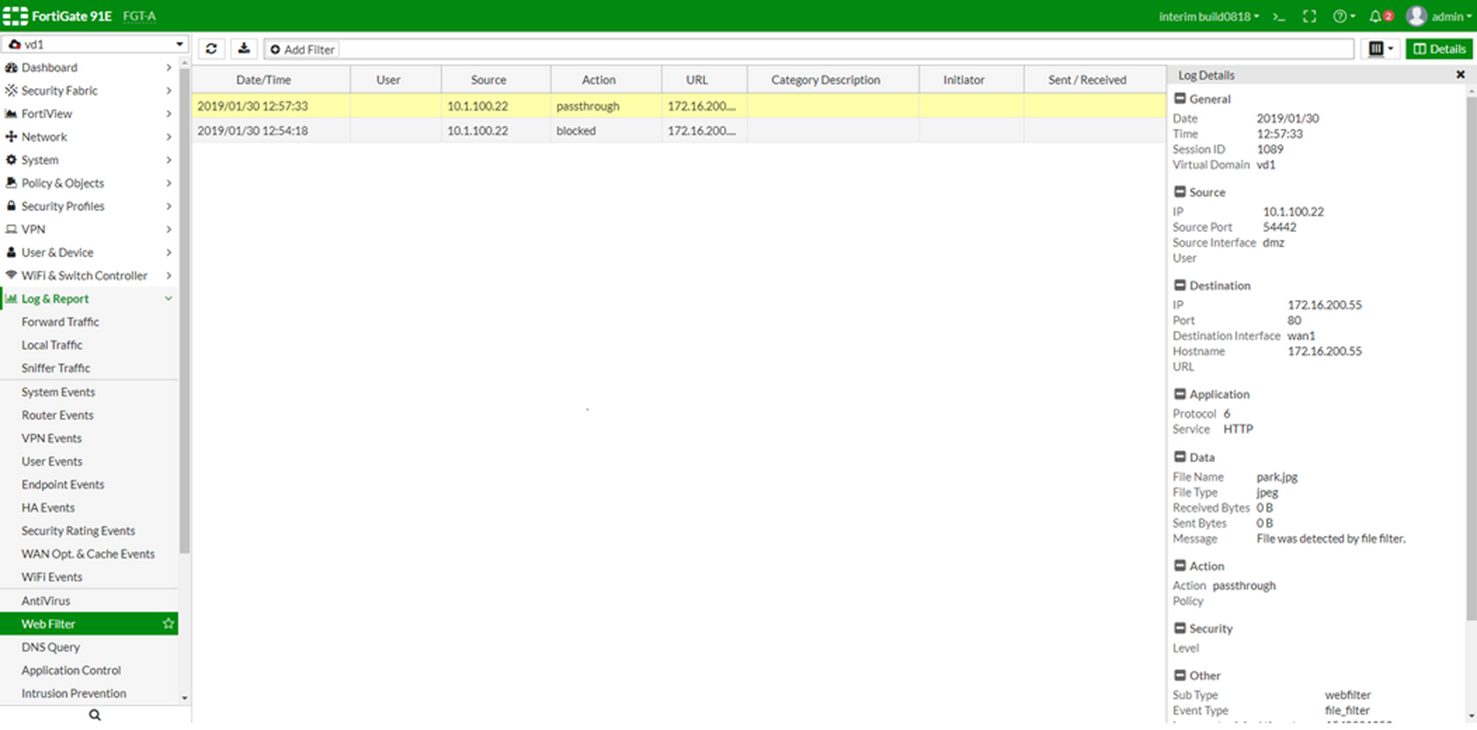Collapse the Destination section toggle
1477x730 pixels.
tap(1180, 286)
